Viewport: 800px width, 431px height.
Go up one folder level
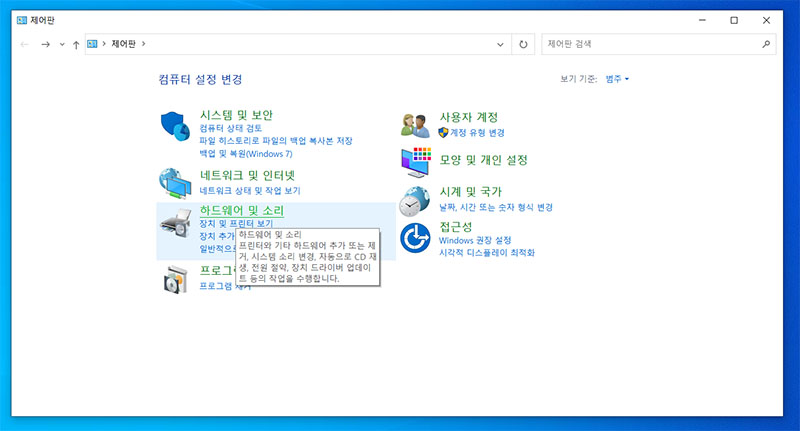(76, 45)
